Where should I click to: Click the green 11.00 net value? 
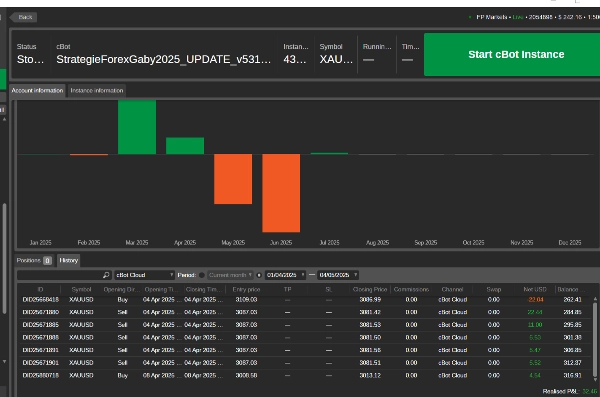click(x=535, y=325)
